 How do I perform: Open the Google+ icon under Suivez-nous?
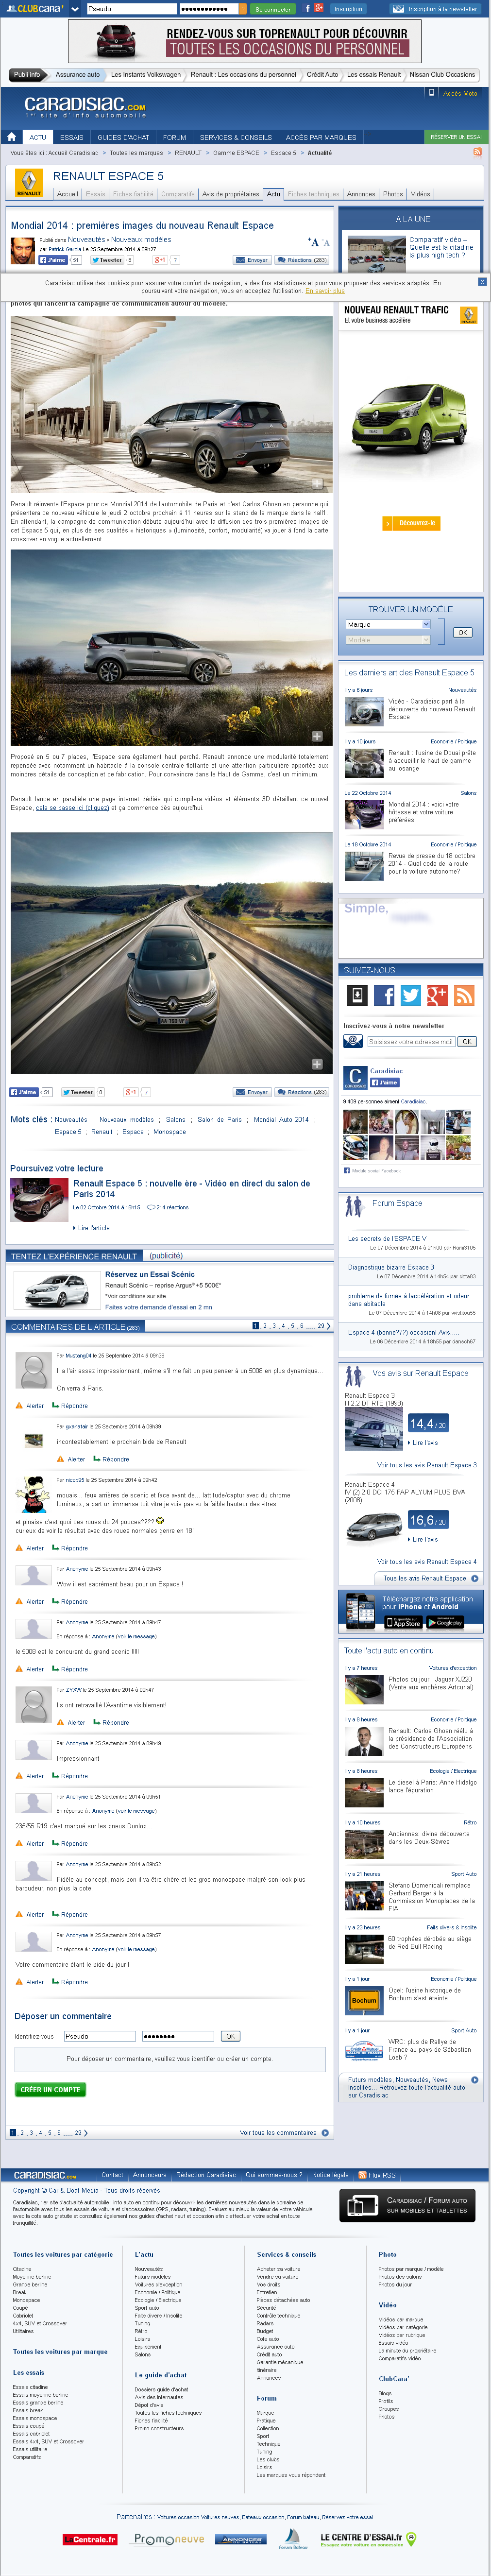point(437,995)
